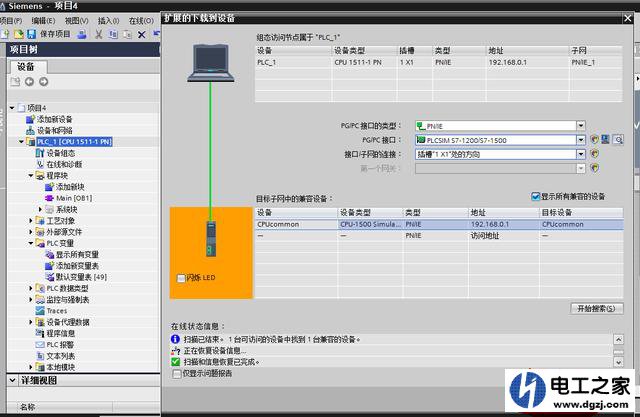Uncheck 显示所有兼容的设备 checkbox
Viewport: 640px width, 417px height.
(536, 197)
